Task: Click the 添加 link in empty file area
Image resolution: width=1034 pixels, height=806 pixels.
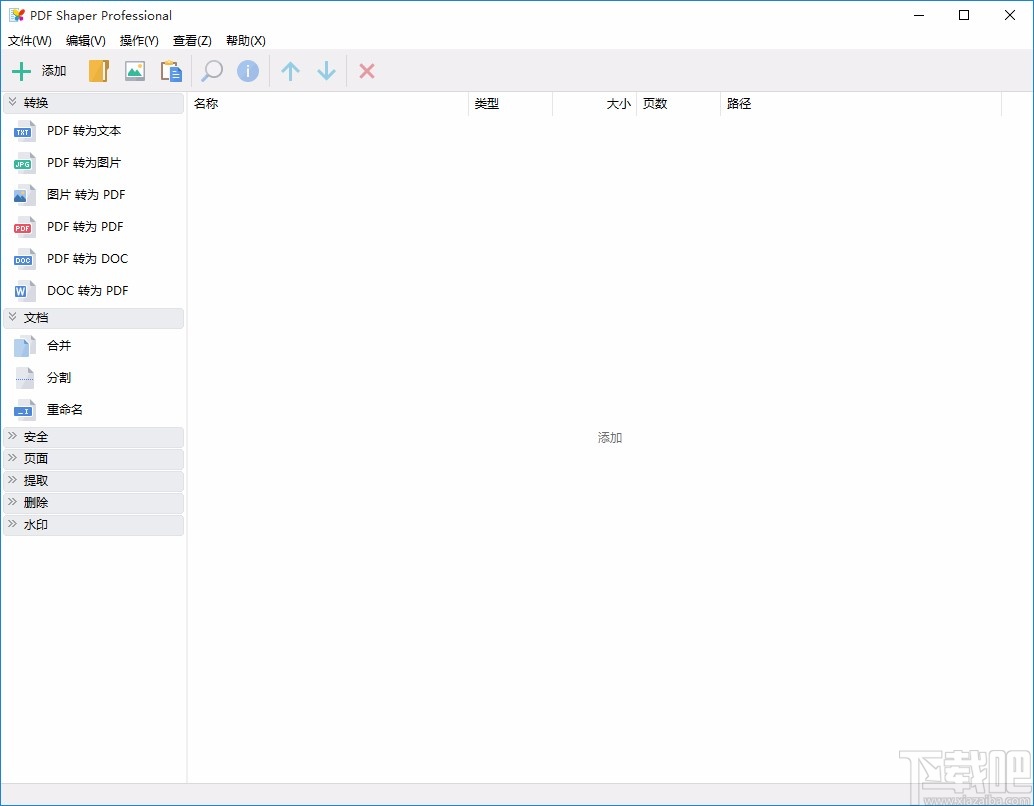Action: [x=610, y=437]
